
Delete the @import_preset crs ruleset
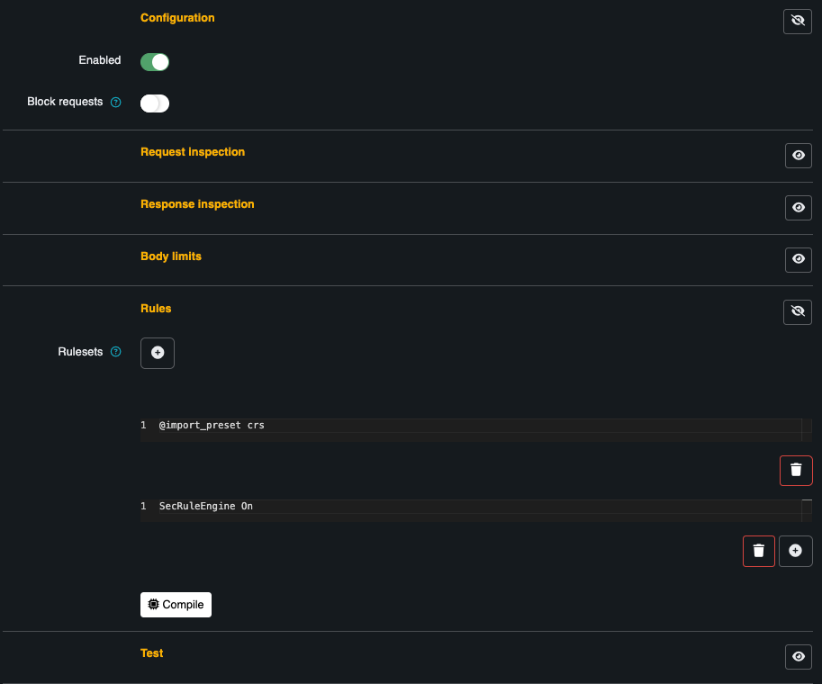796,470
